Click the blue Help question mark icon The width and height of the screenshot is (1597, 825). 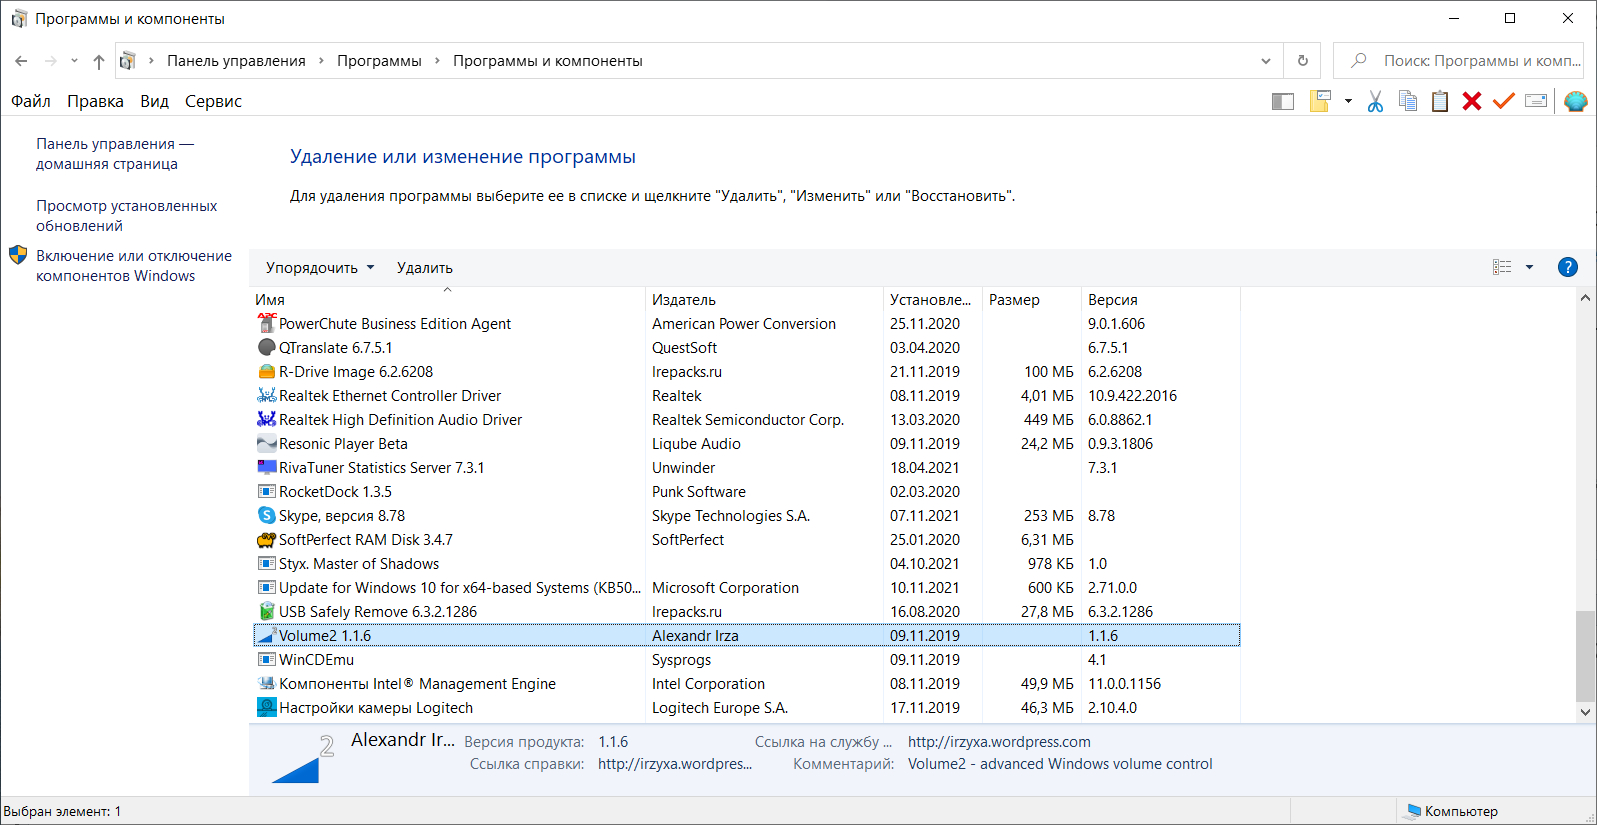(x=1568, y=267)
